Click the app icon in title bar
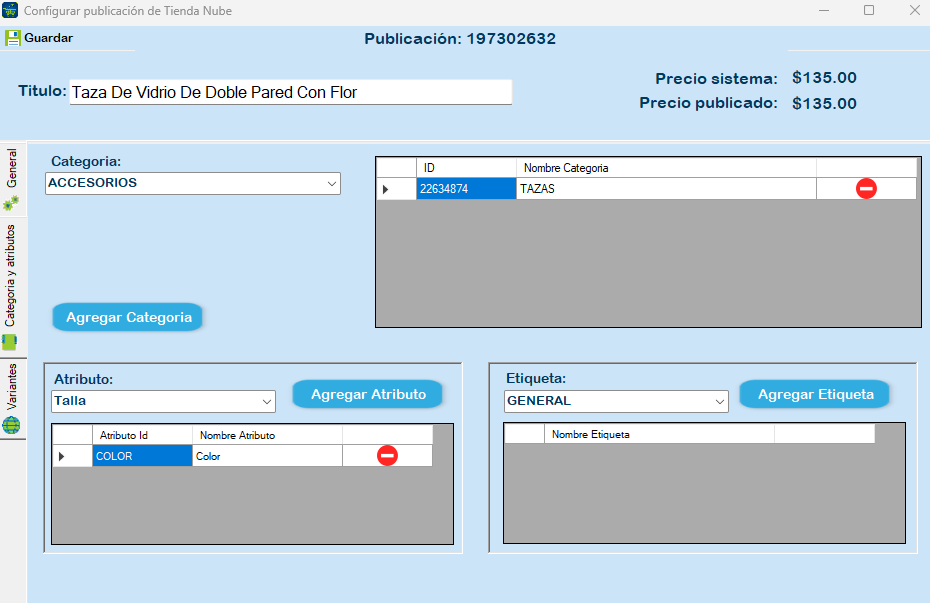 point(11,10)
